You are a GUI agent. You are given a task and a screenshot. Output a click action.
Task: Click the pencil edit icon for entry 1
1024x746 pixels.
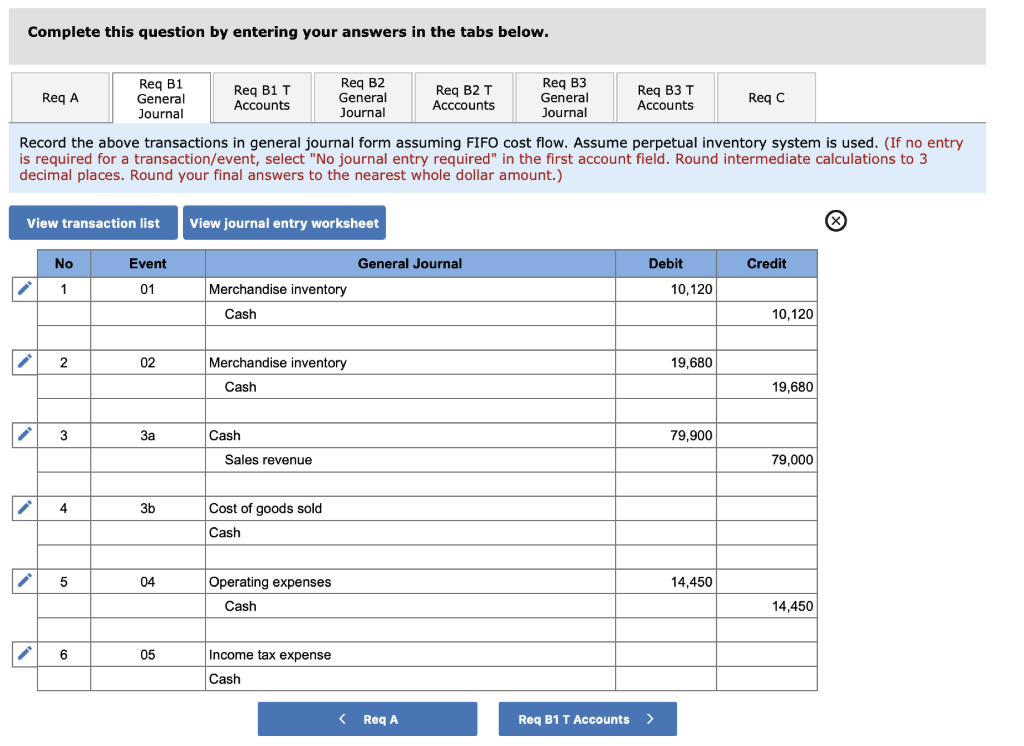(23, 289)
